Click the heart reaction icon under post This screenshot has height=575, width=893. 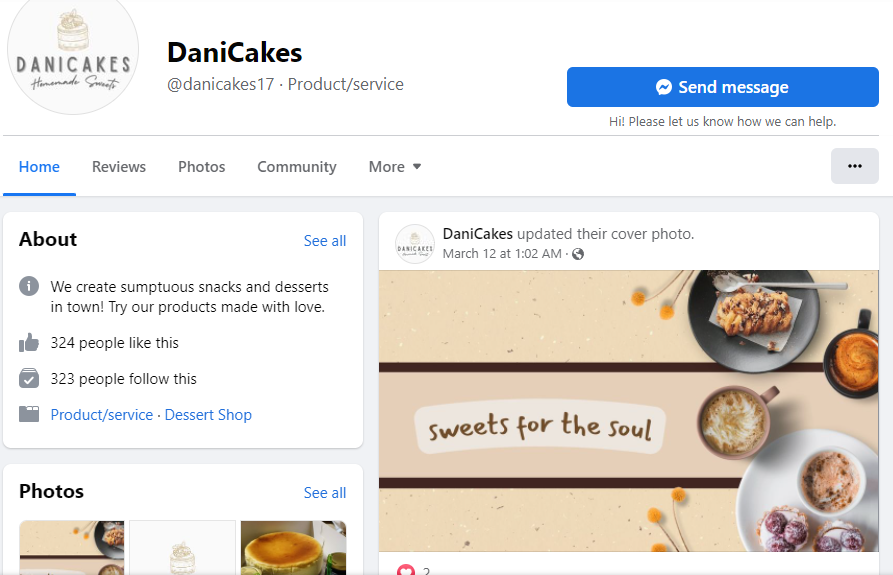(406, 571)
